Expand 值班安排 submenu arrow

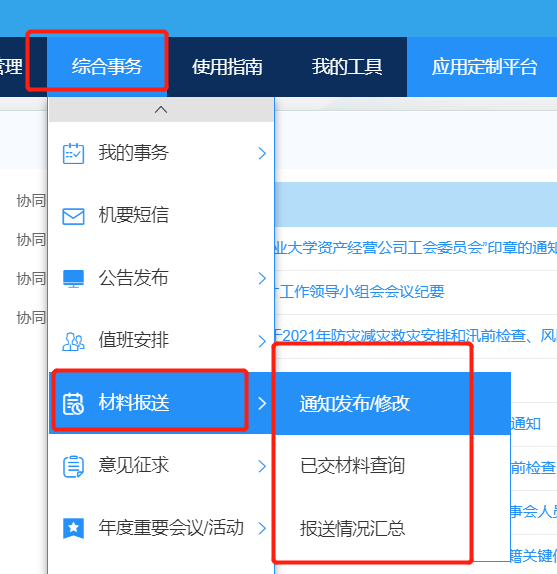pos(262,341)
